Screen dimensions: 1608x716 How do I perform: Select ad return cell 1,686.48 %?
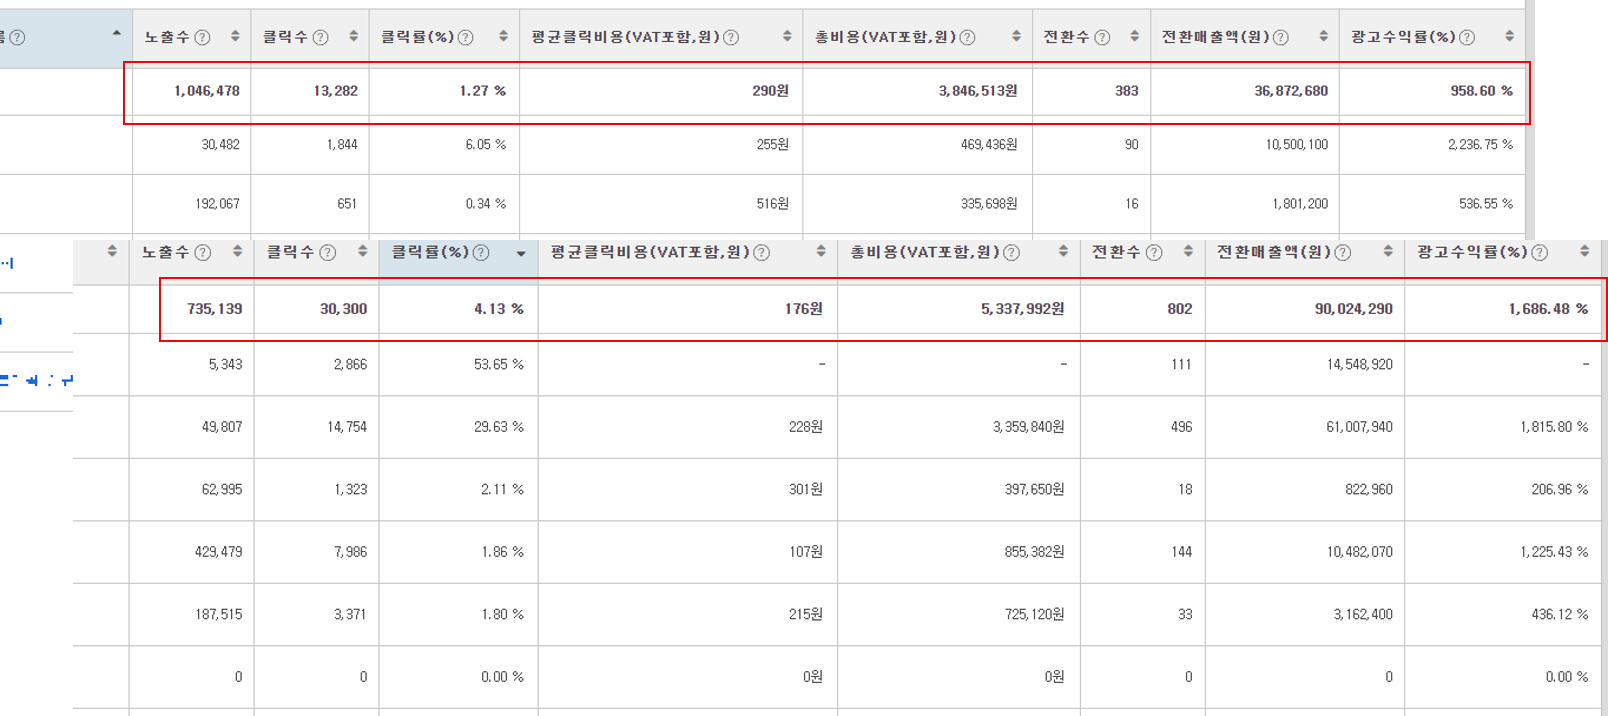pos(1548,309)
